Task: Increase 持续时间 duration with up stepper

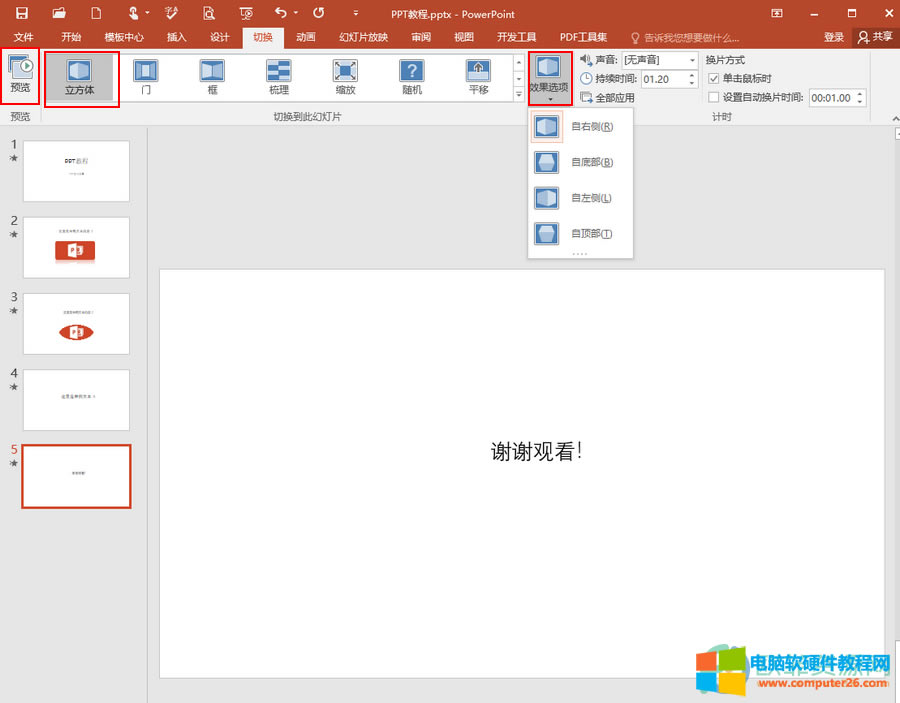Action: pyautogui.click(x=691, y=74)
